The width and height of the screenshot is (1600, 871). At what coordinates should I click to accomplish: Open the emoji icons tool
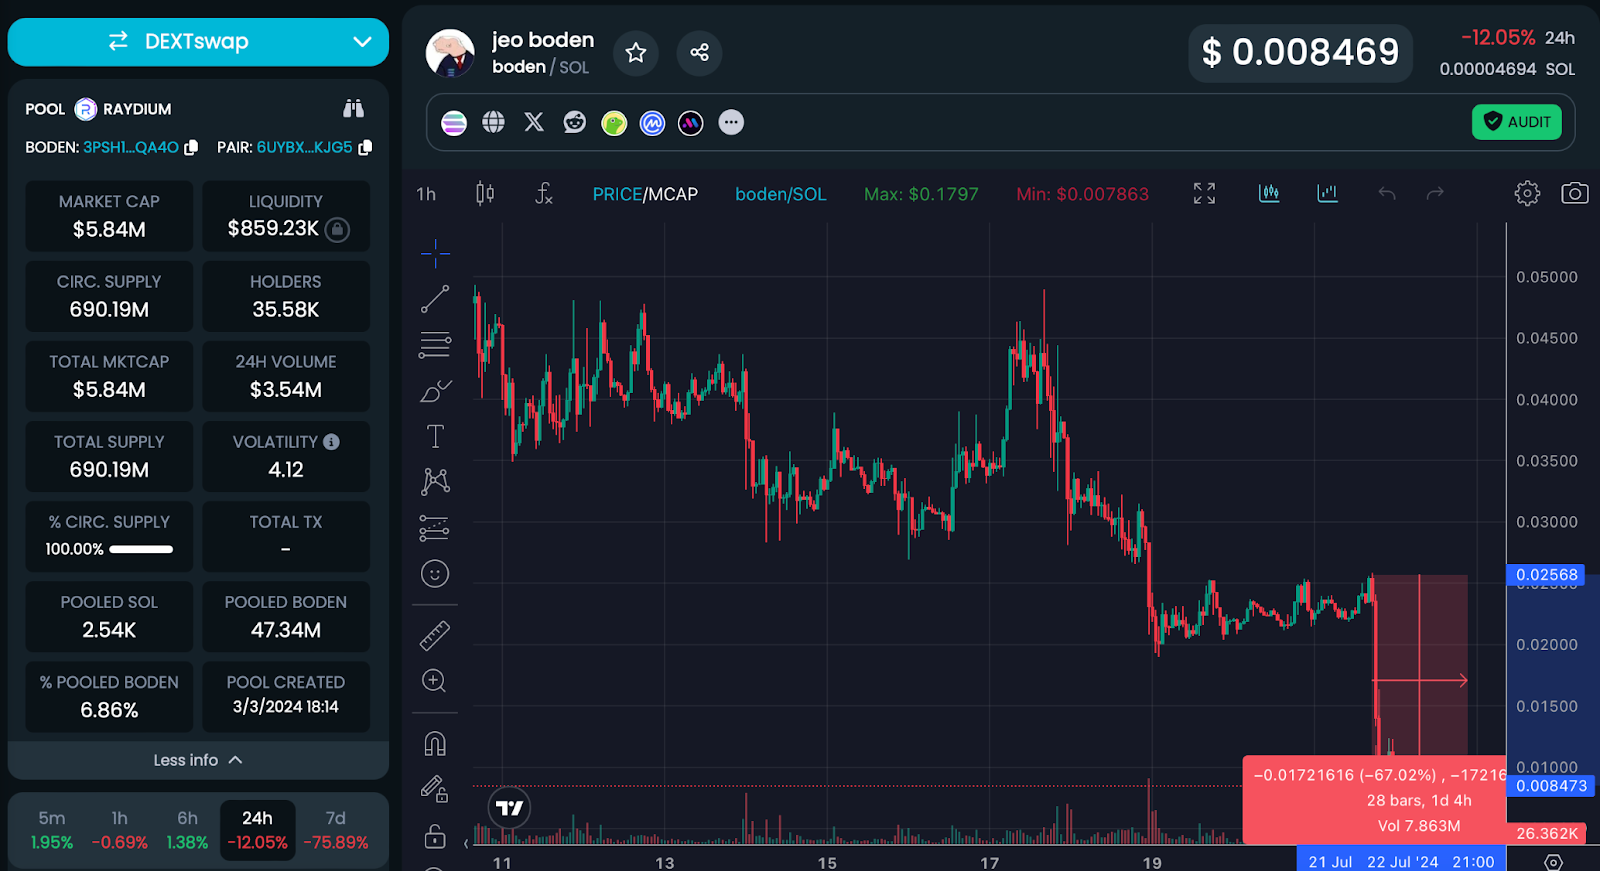click(435, 574)
